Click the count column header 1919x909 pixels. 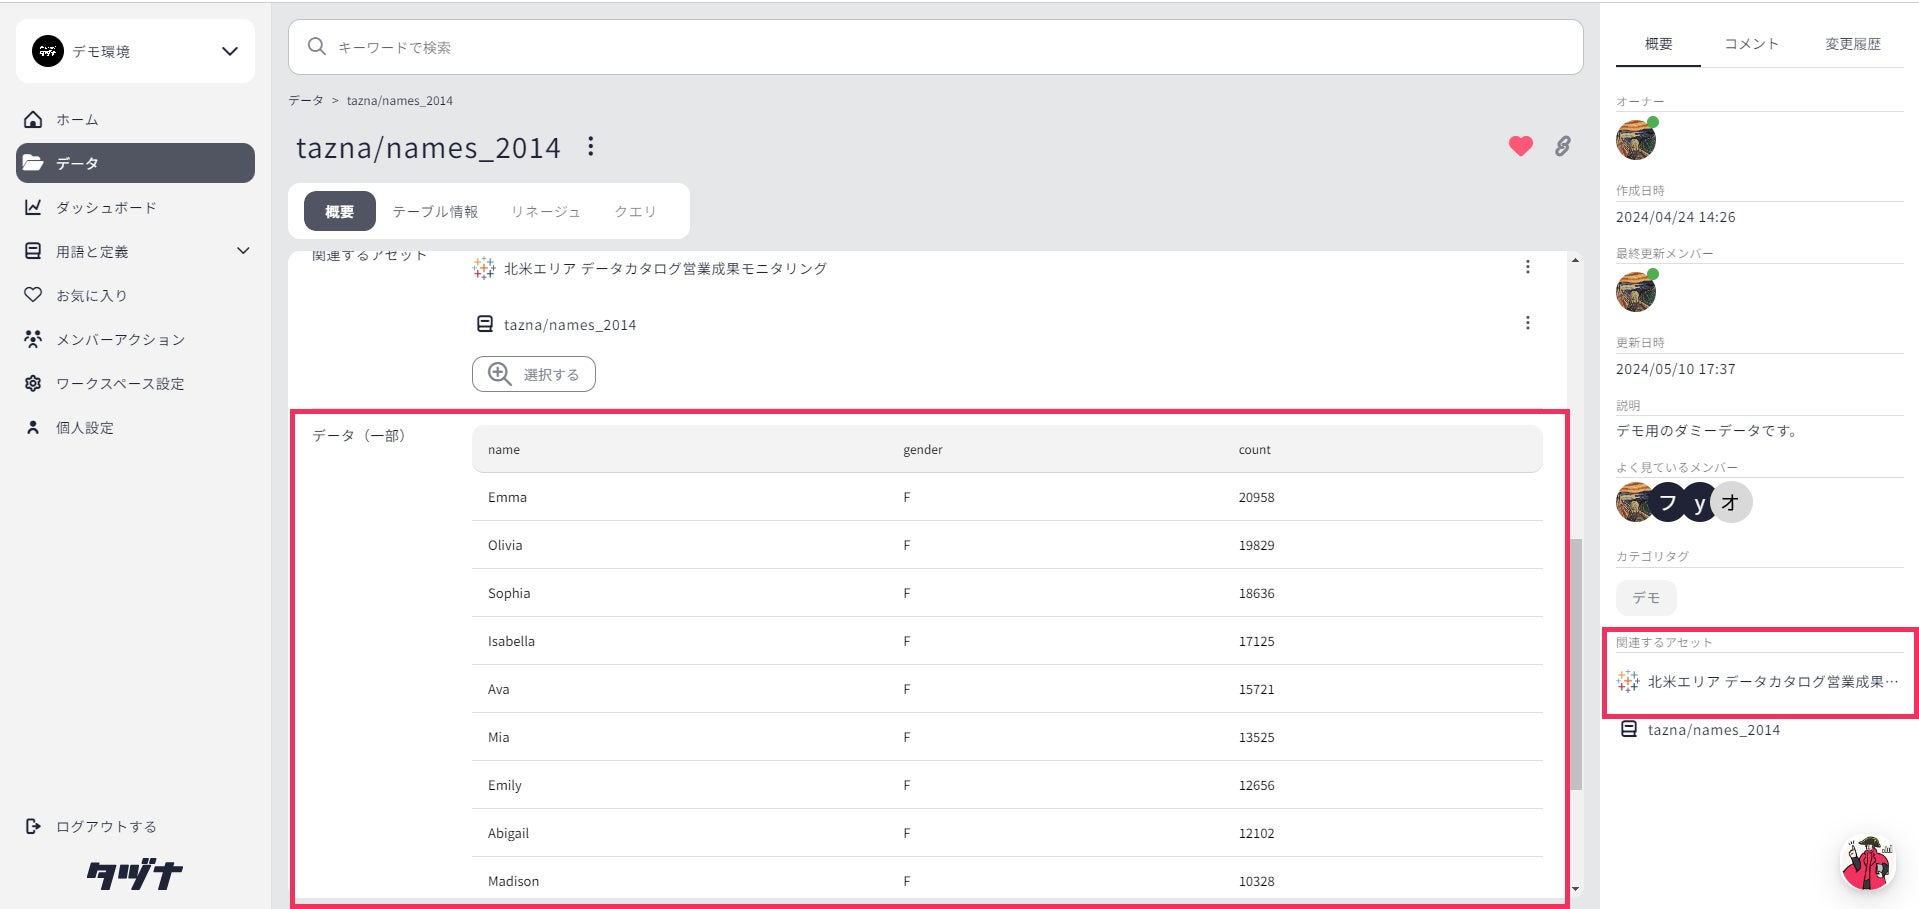pyautogui.click(x=1255, y=450)
